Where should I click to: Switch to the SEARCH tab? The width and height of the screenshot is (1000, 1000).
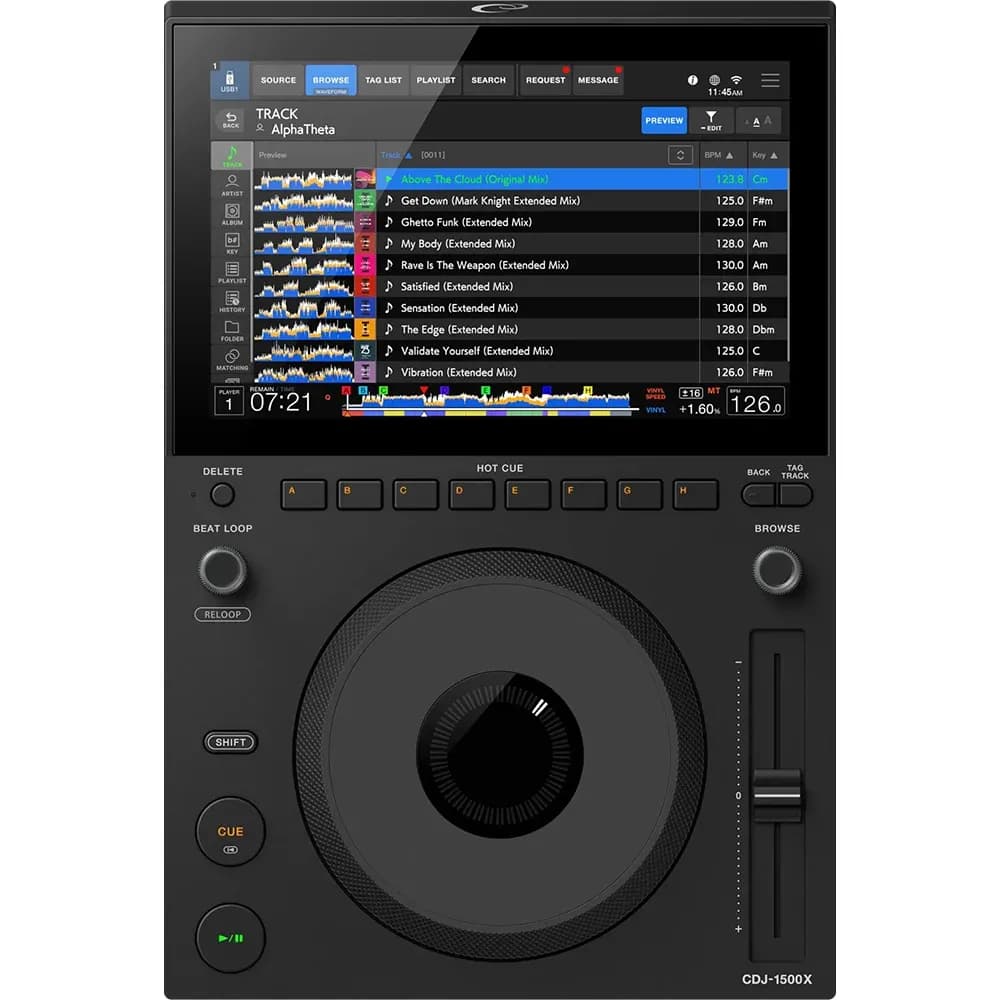pyautogui.click(x=489, y=80)
